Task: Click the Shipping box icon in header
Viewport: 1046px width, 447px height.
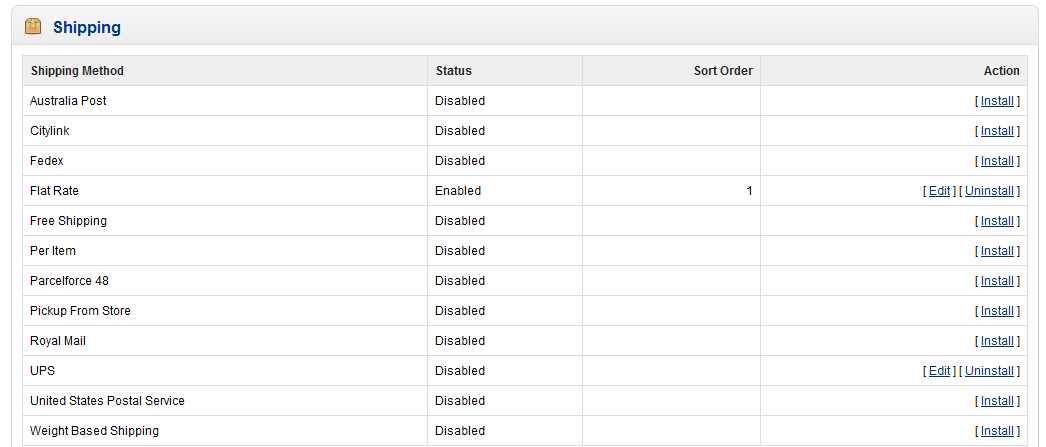Action: 33,27
